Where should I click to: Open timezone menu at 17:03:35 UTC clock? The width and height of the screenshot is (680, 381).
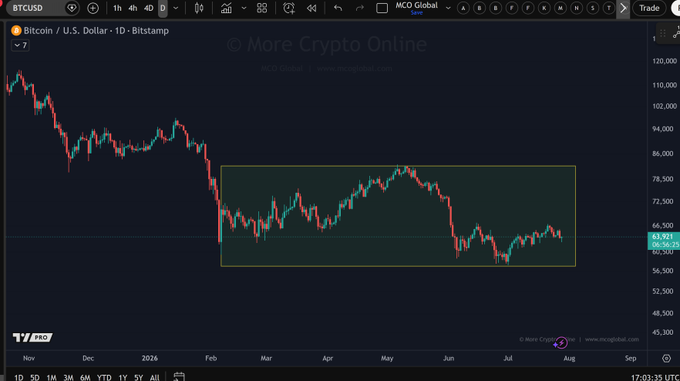pos(655,378)
